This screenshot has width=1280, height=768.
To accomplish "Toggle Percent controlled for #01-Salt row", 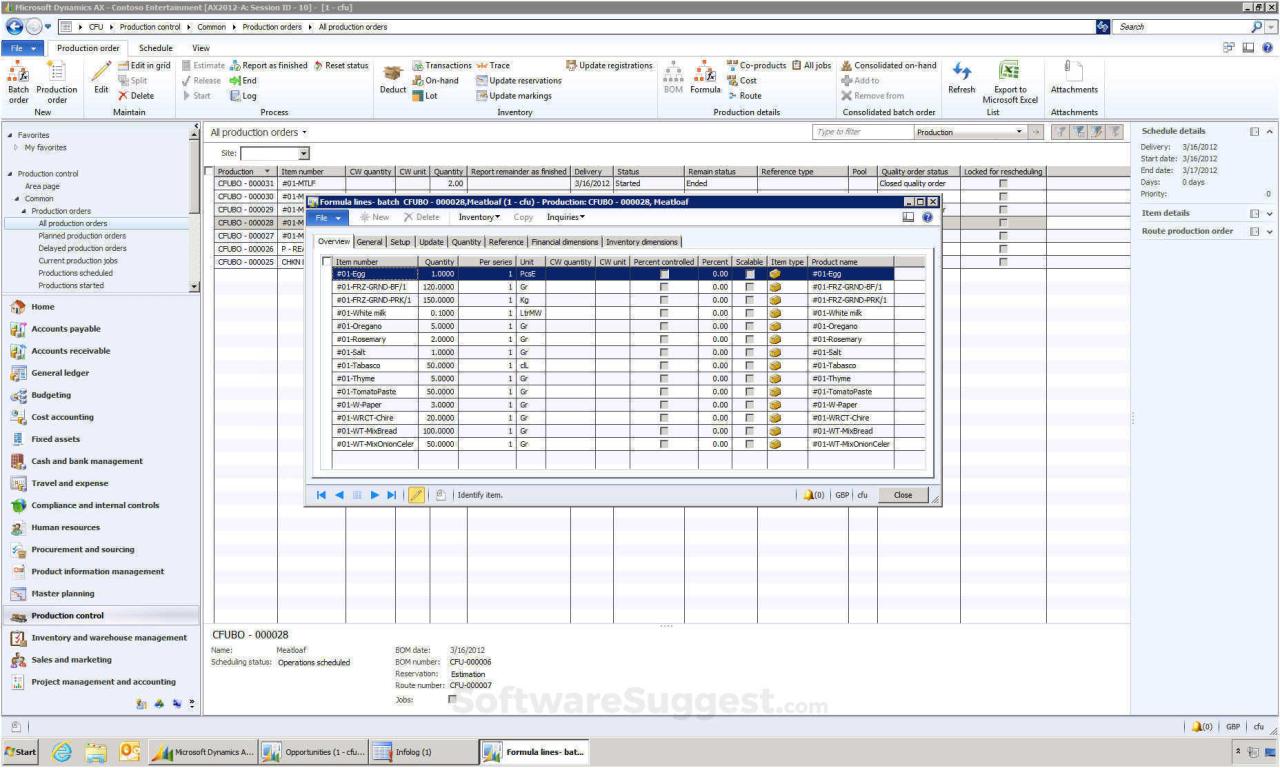I will click(x=663, y=352).
